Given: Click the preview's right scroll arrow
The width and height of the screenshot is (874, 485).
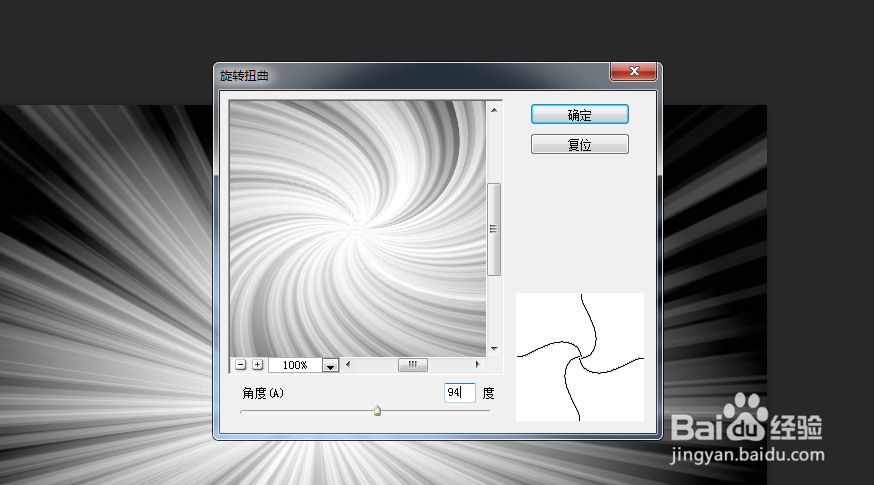Looking at the screenshot, I should coord(478,365).
